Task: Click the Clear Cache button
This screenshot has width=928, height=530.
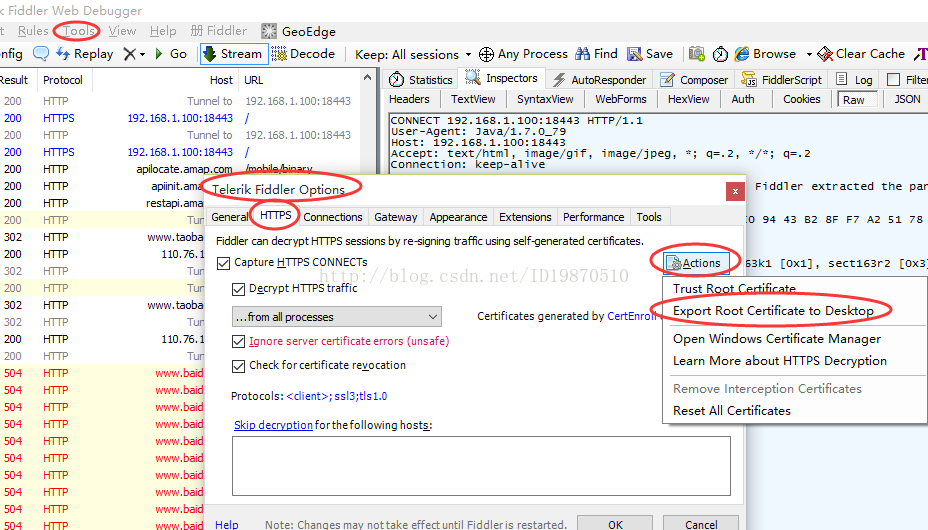Action: [861, 54]
